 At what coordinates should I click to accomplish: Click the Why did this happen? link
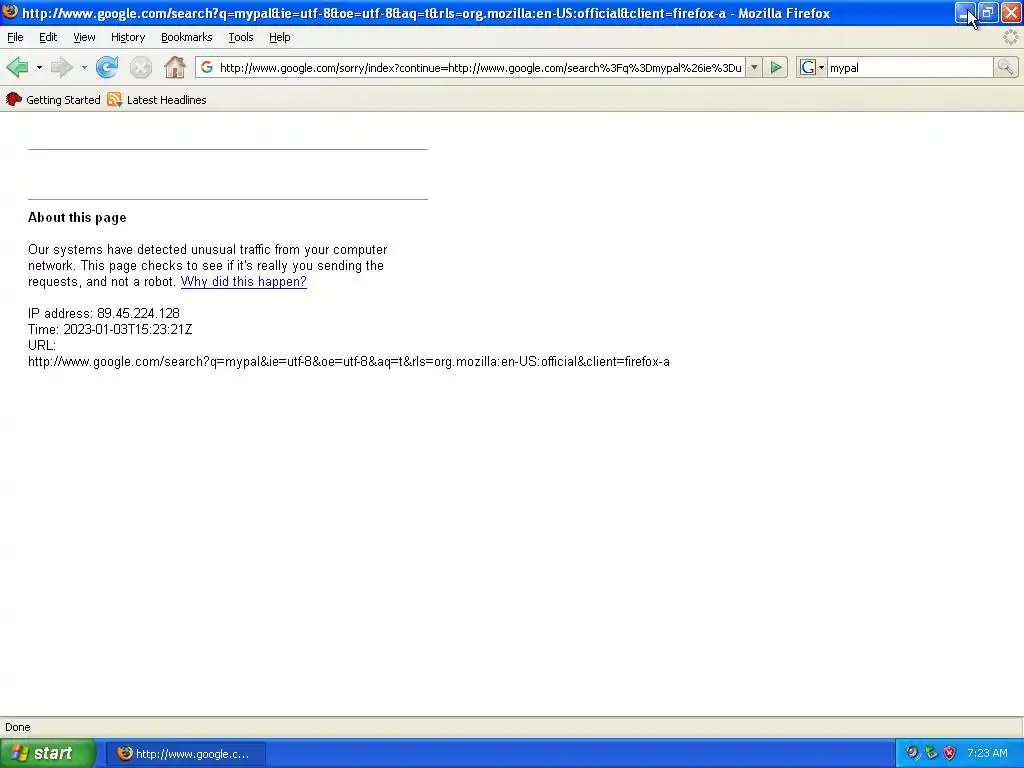244,281
